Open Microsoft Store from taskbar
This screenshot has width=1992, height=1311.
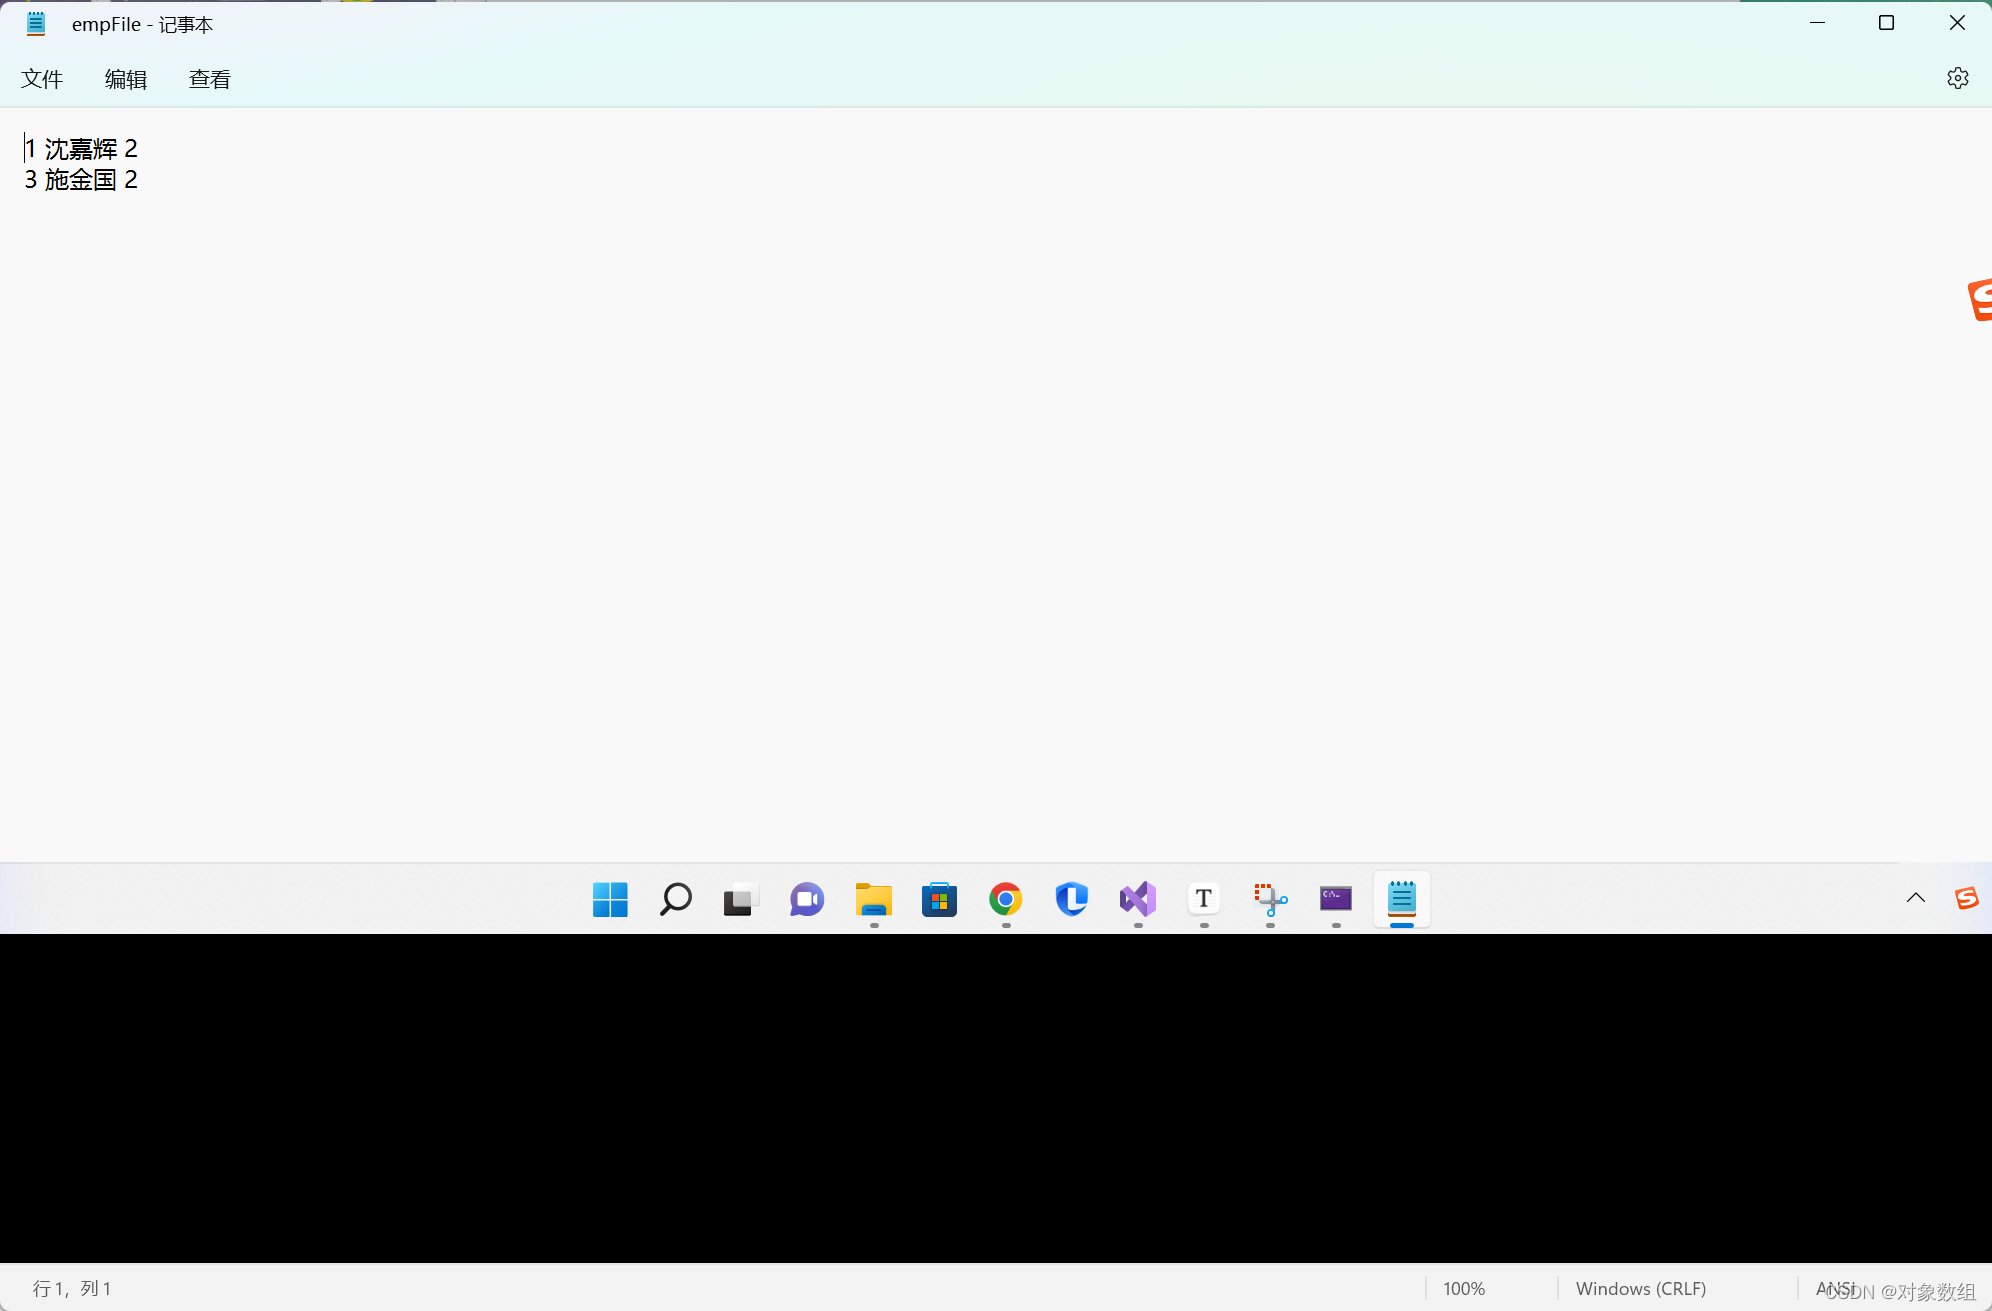point(939,899)
